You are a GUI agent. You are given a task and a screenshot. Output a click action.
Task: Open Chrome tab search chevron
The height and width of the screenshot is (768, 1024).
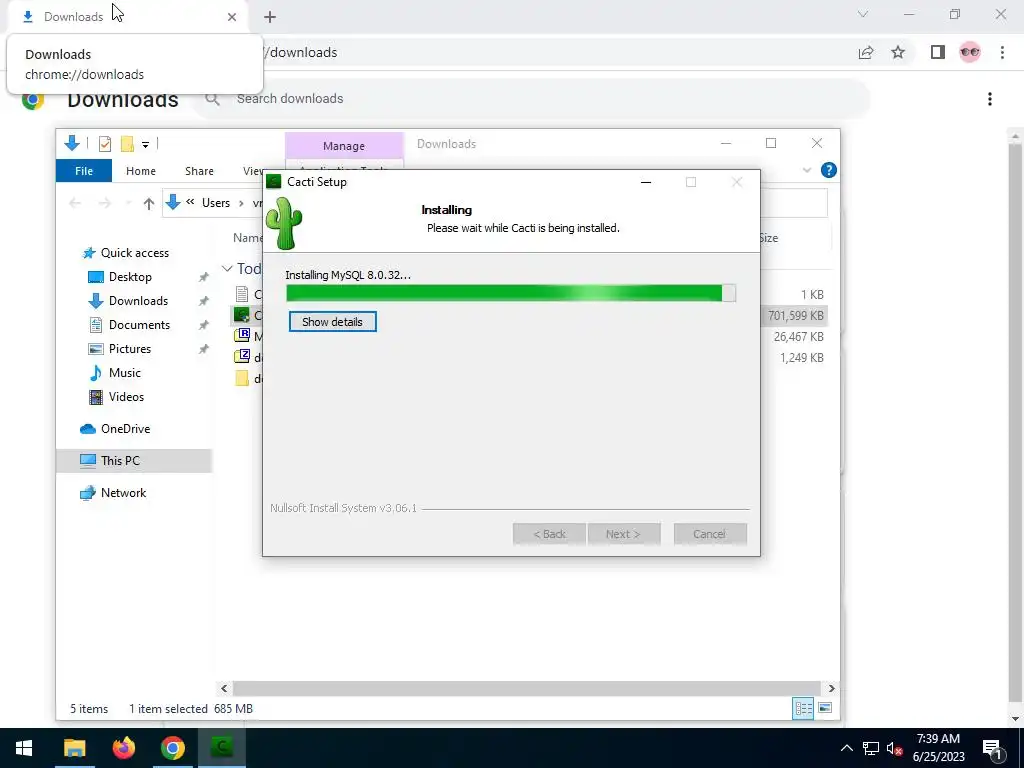863,14
